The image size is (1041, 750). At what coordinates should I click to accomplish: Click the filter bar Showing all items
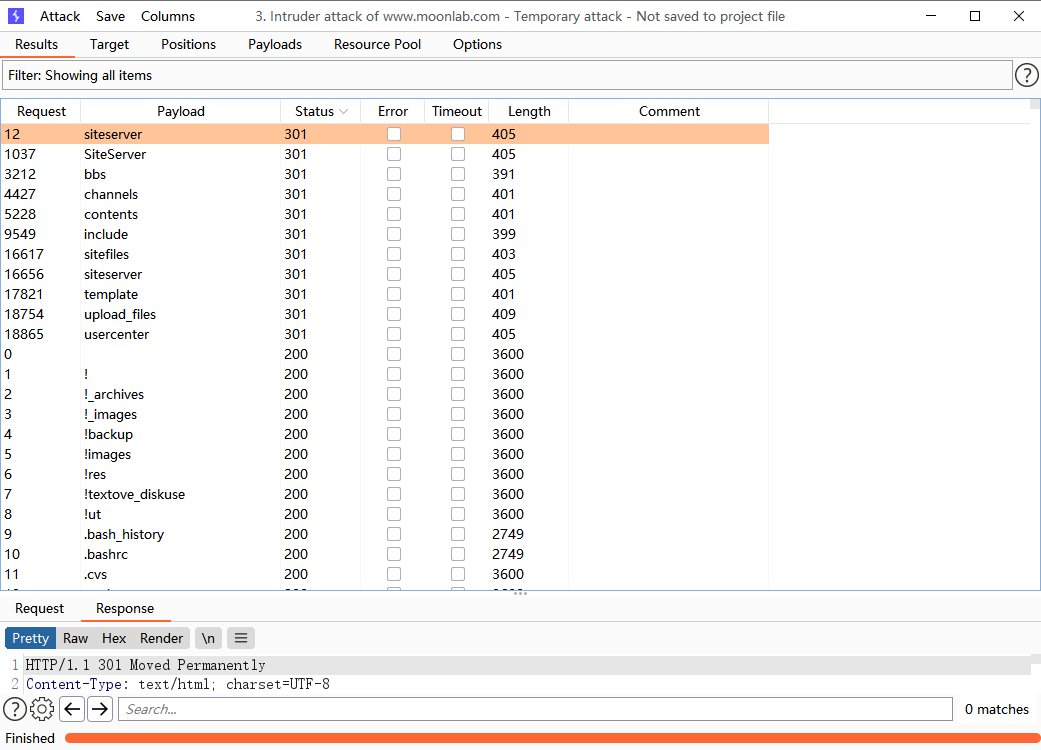[507, 75]
